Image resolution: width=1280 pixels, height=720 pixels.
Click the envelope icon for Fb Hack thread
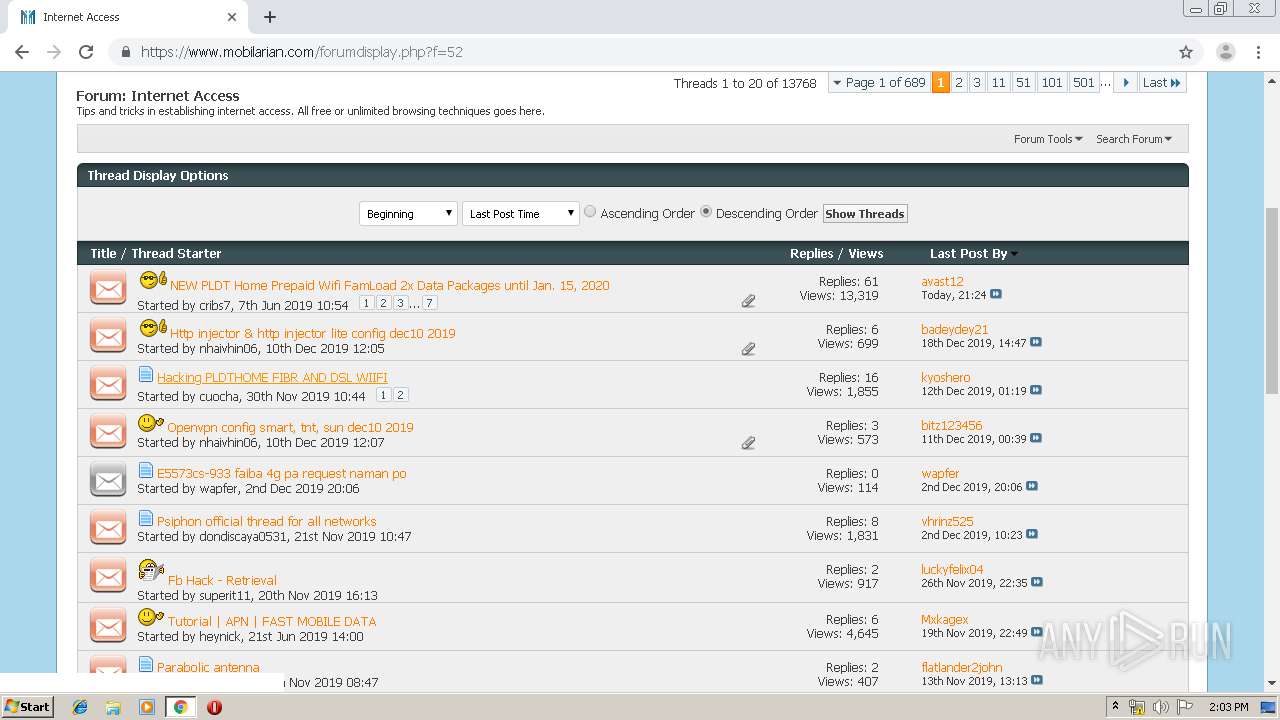point(108,576)
